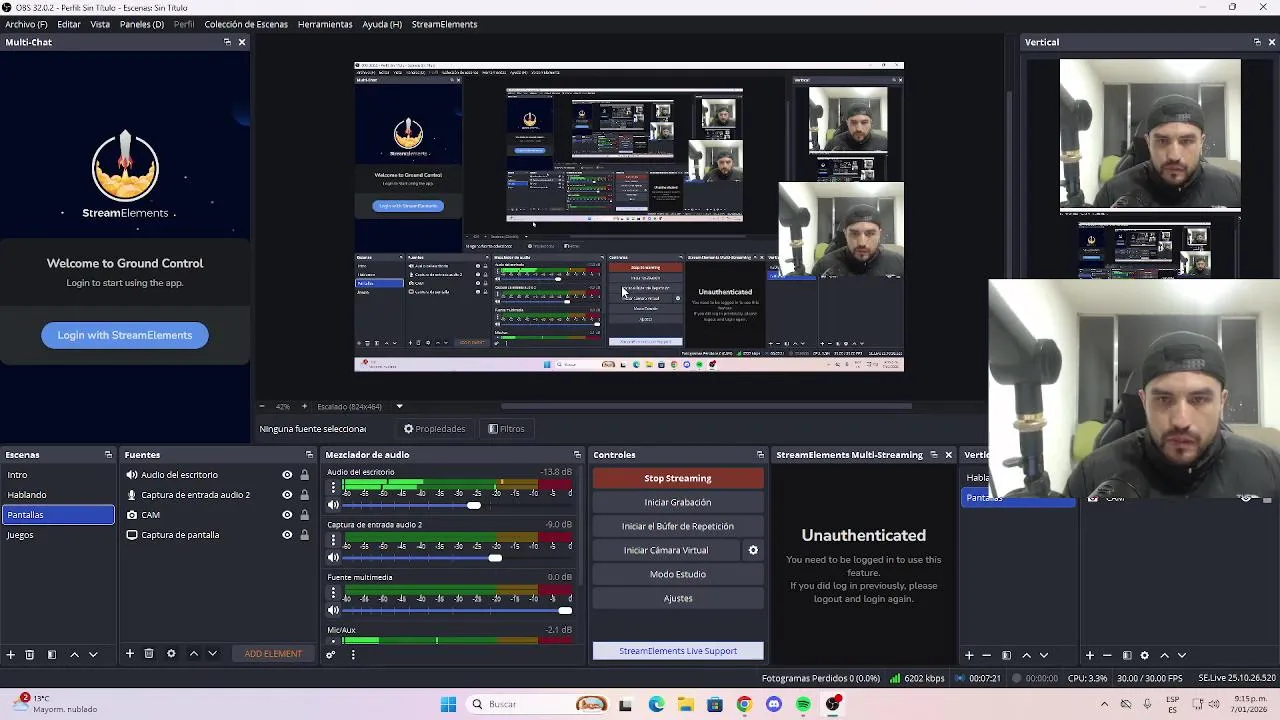Open options dots for Fuente multimedia channel
Image resolution: width=1280 pixels, height=720 pixels.
[334, 593]
